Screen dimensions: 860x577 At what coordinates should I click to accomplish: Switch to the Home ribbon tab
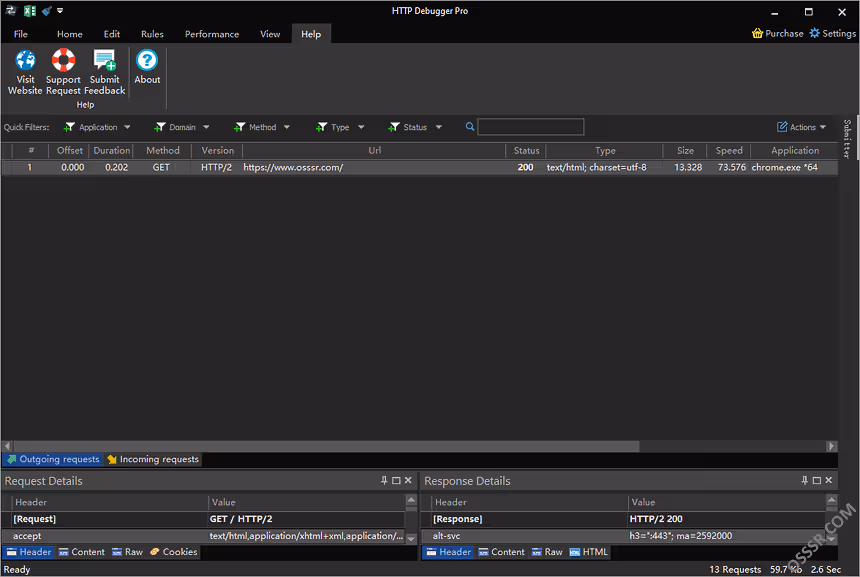pos(70,34)
